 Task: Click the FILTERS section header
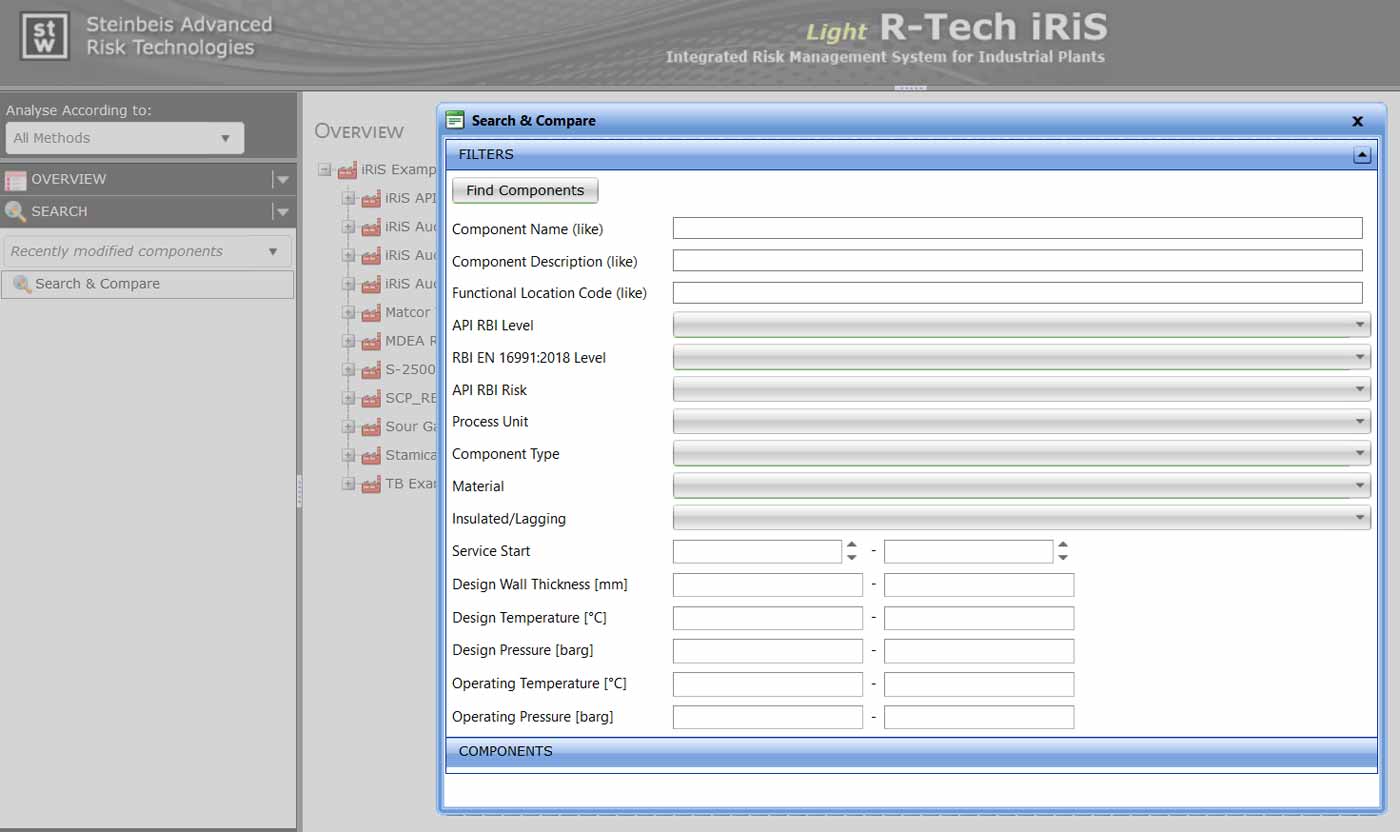point(911,154)
